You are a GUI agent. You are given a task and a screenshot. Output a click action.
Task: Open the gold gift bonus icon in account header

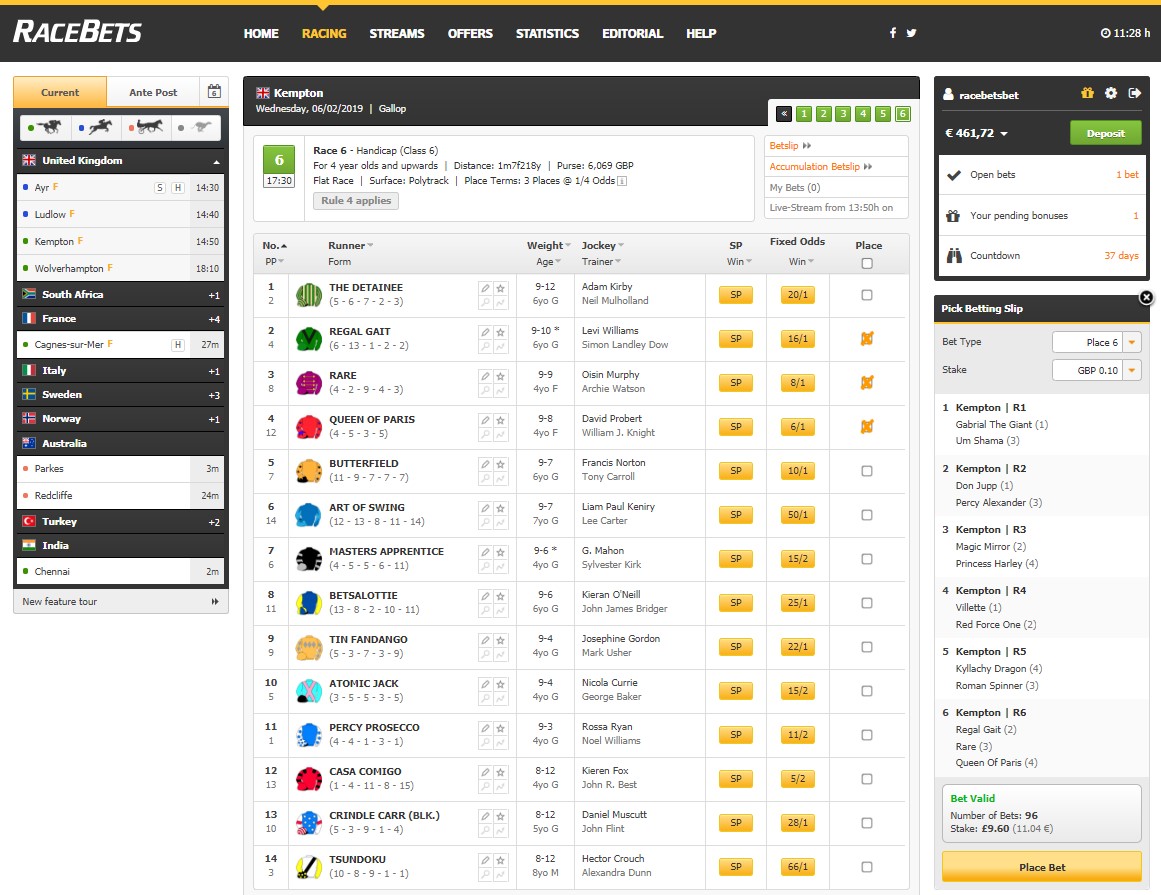(x=1087, y=93)
